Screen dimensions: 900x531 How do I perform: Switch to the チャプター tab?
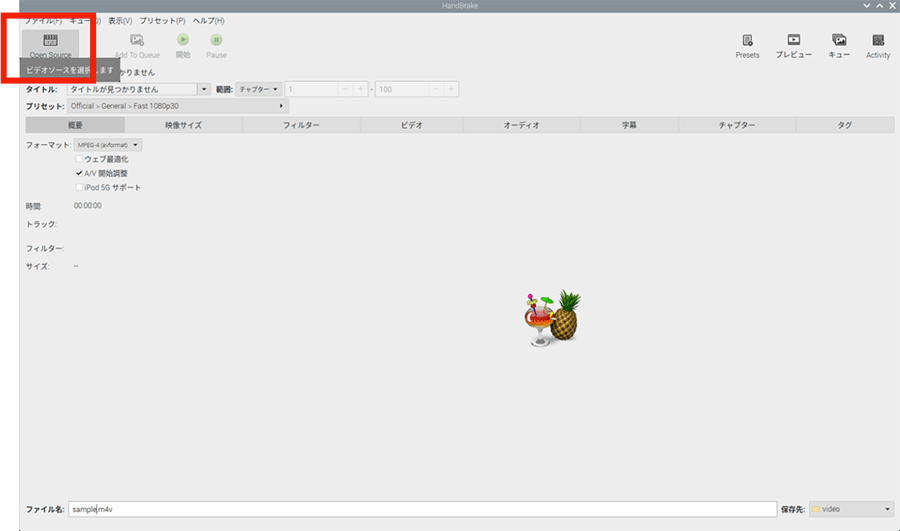click(x=737, y=125)
